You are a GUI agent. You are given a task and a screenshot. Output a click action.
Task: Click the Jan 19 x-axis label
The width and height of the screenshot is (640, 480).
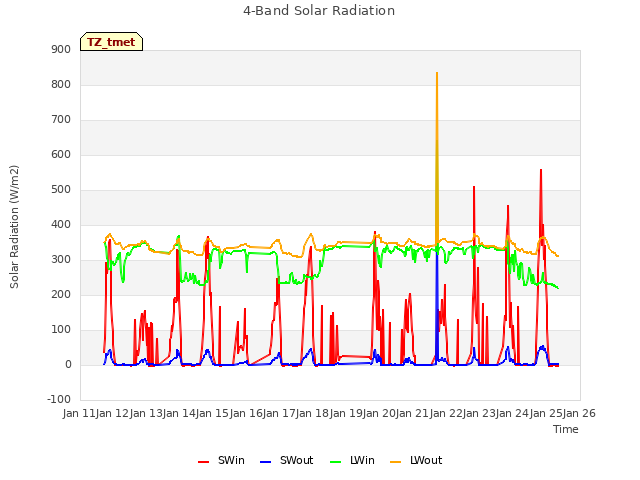point(346,413)
